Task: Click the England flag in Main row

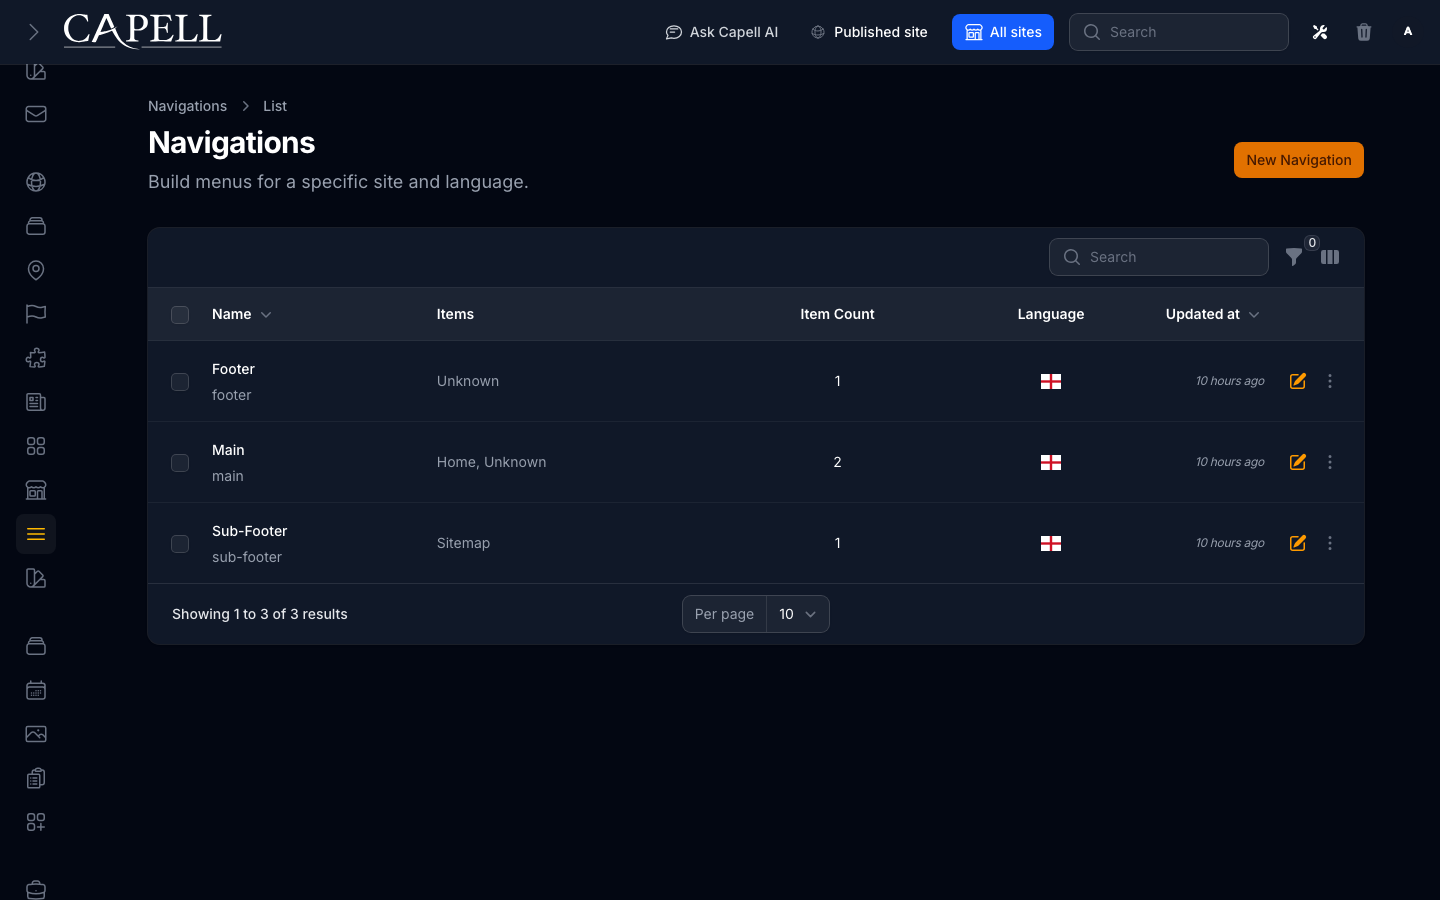Action: coord(1051,462)
